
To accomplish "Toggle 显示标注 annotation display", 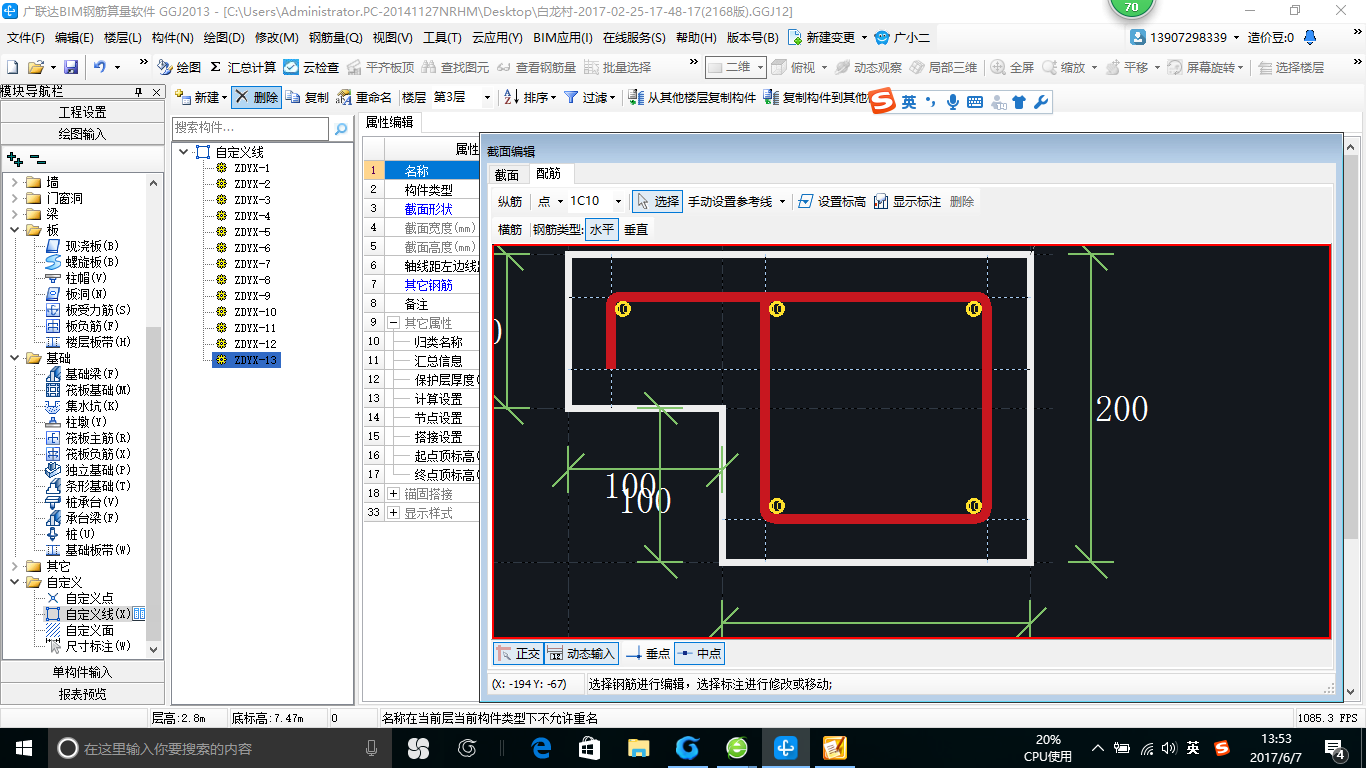I will tap(907, 201).
